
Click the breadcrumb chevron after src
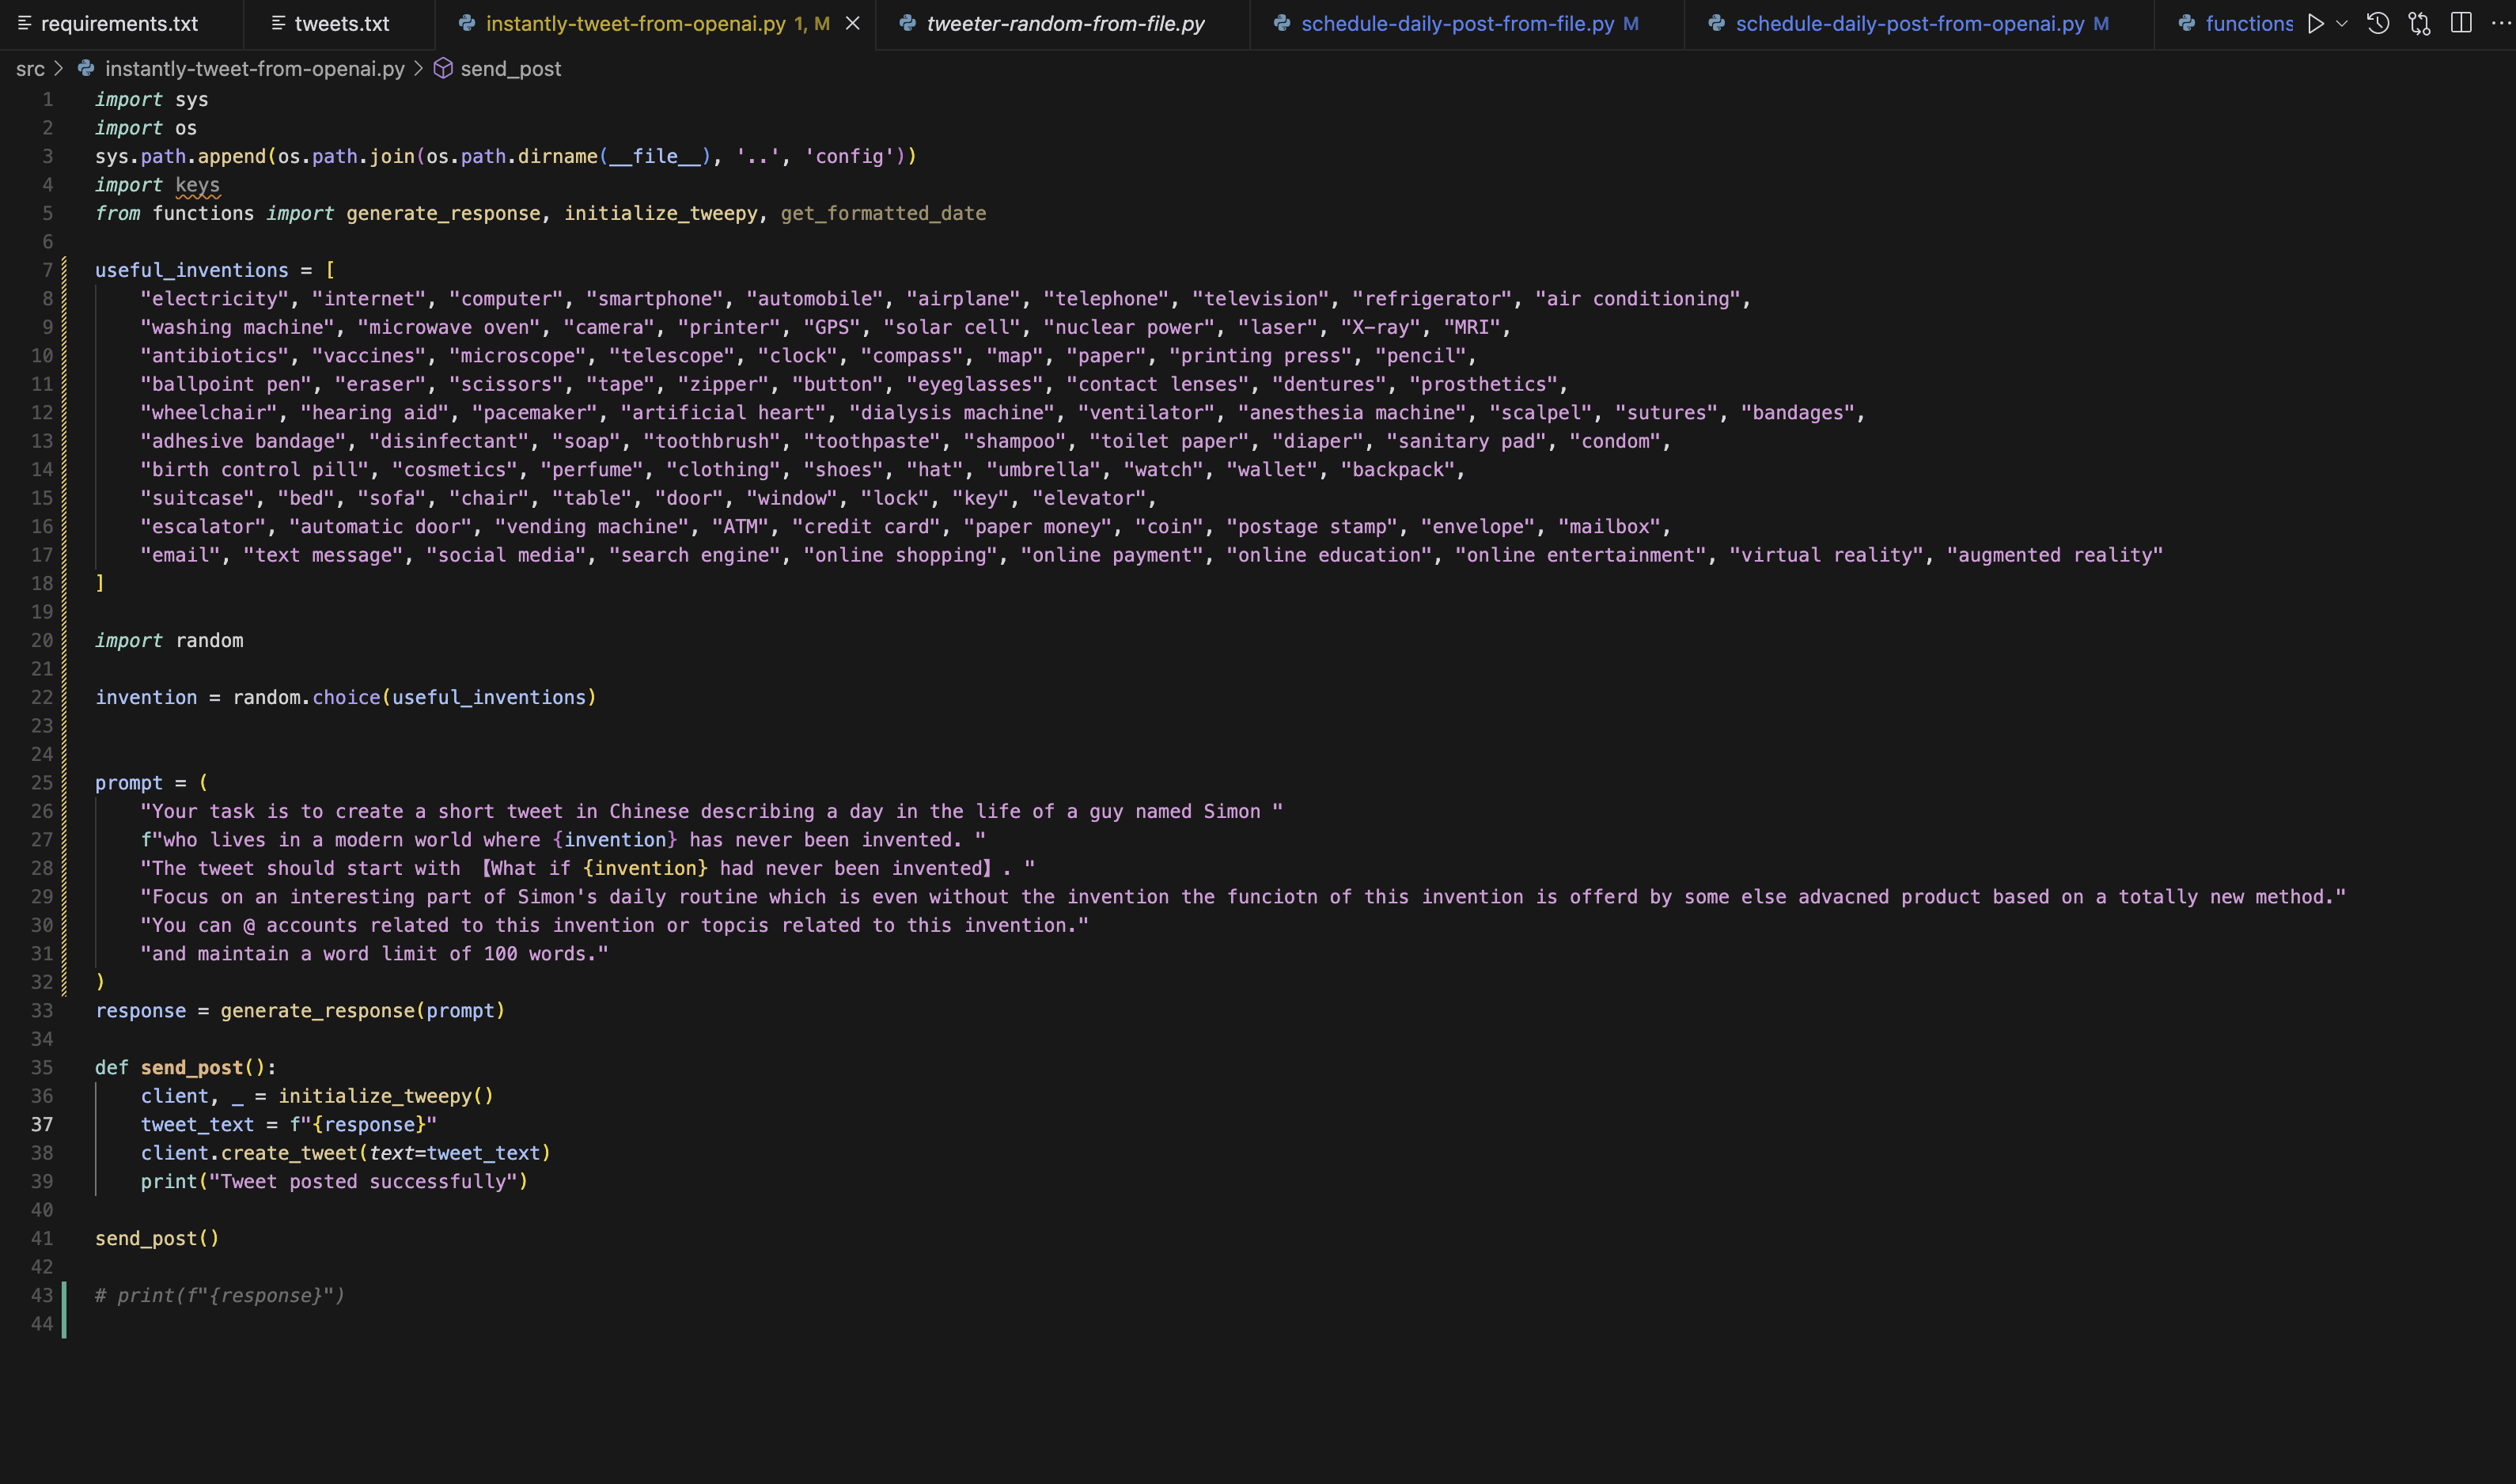59,69
